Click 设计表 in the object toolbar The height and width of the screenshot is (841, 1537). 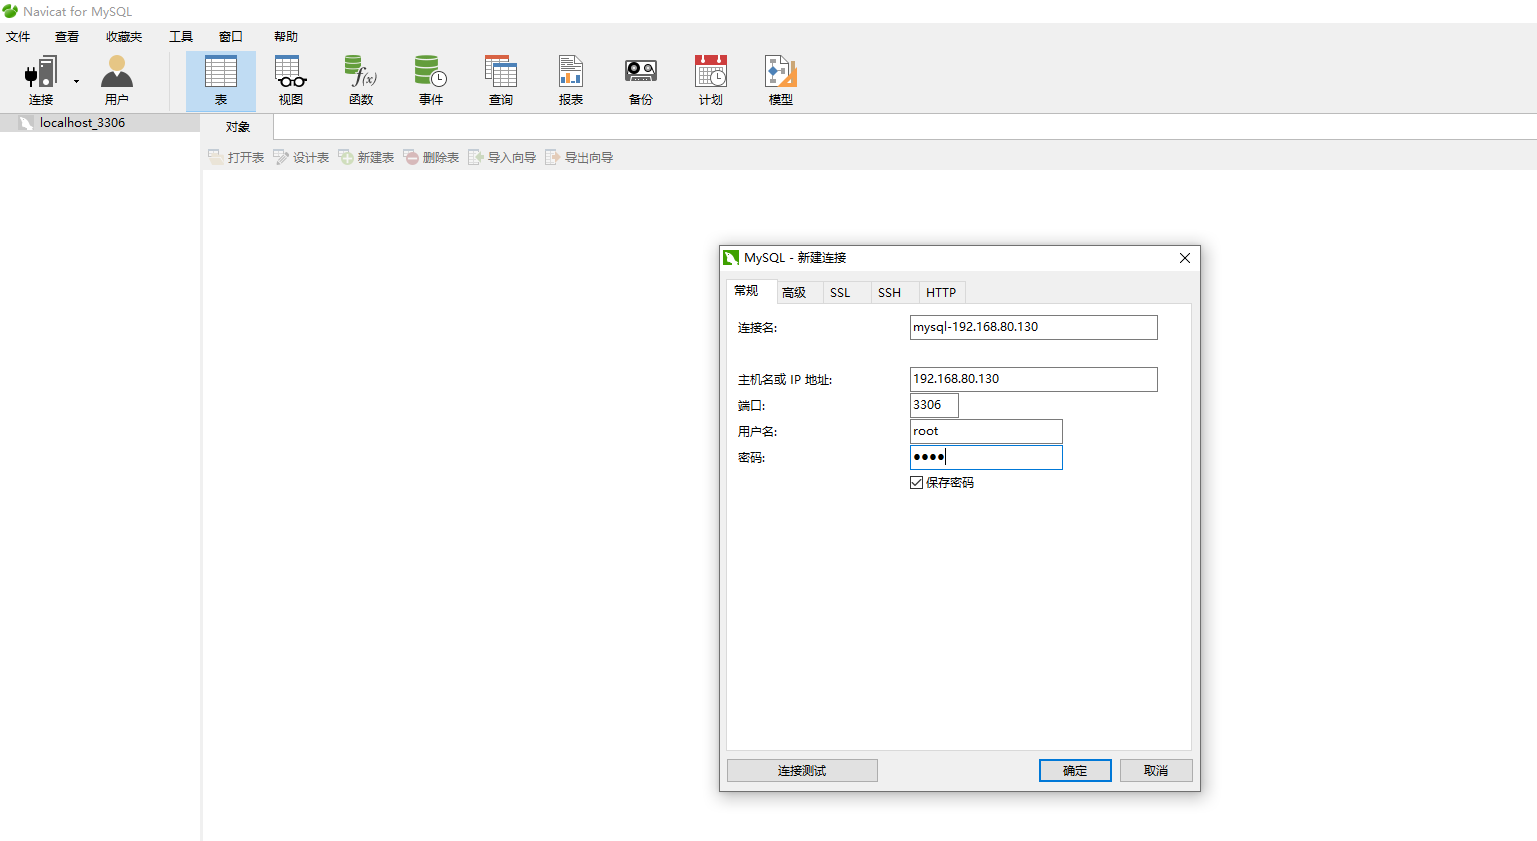coord(301,157)
